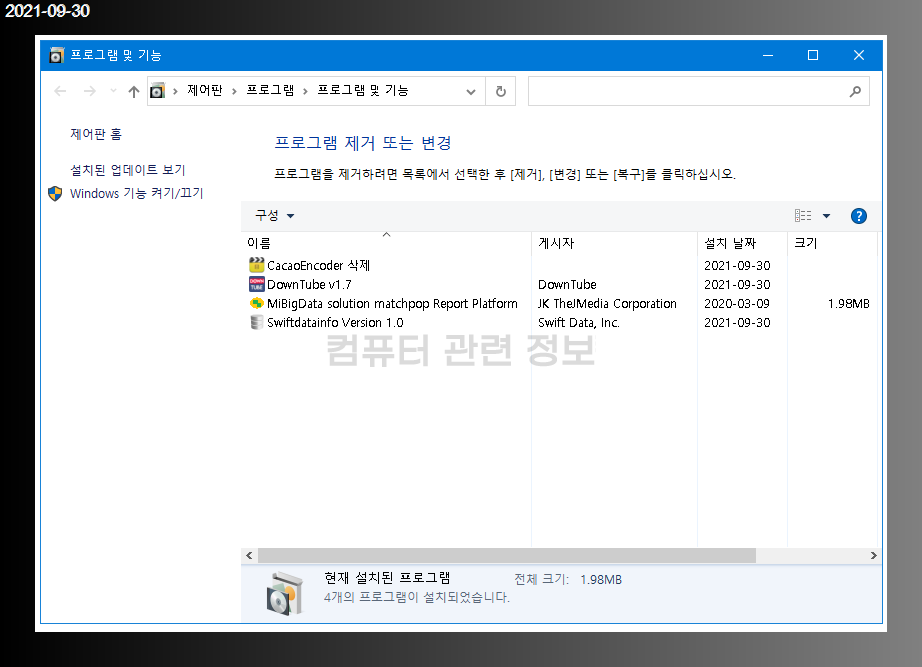Expand the chevron after 제어판 breadcrumb

(x=234, y=91)
